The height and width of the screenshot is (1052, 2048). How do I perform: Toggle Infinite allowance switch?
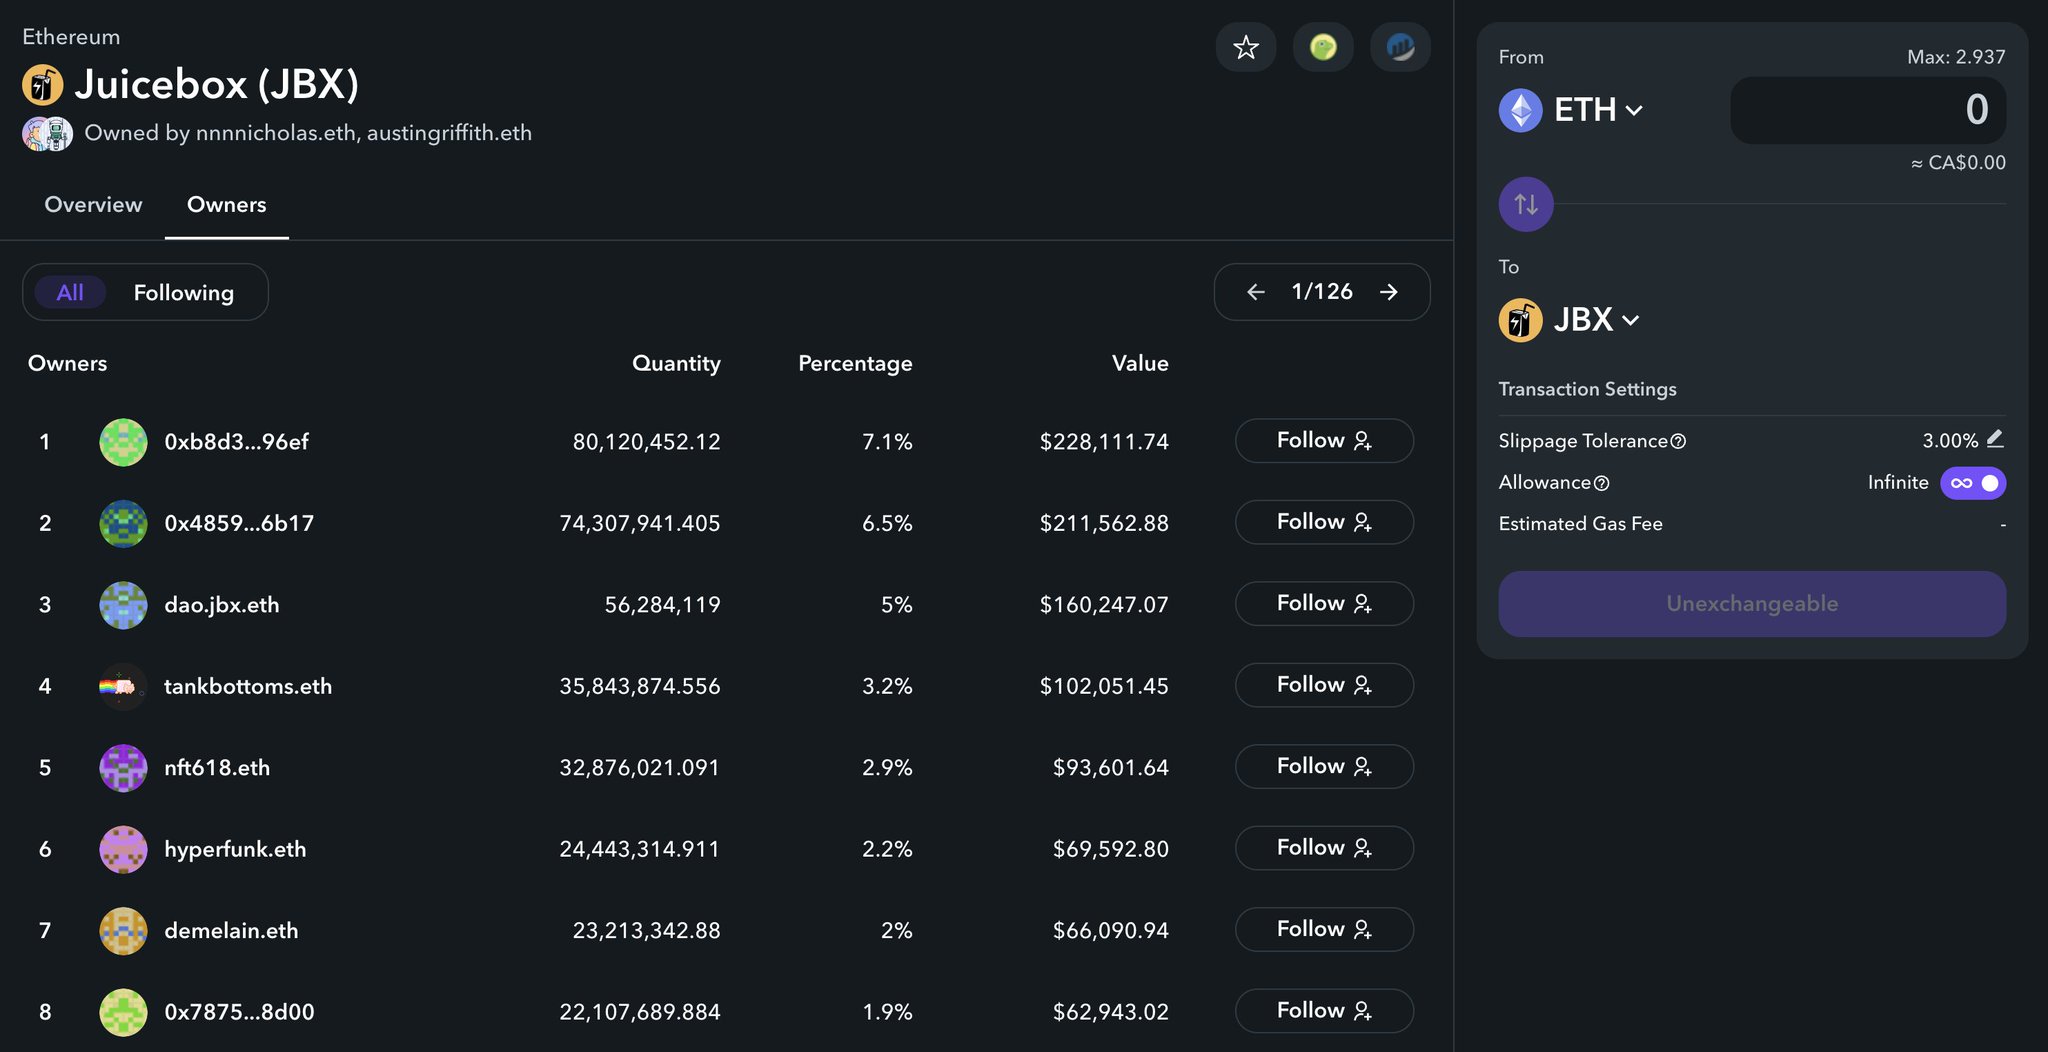pyautogui.click(x=1972, y=483)
